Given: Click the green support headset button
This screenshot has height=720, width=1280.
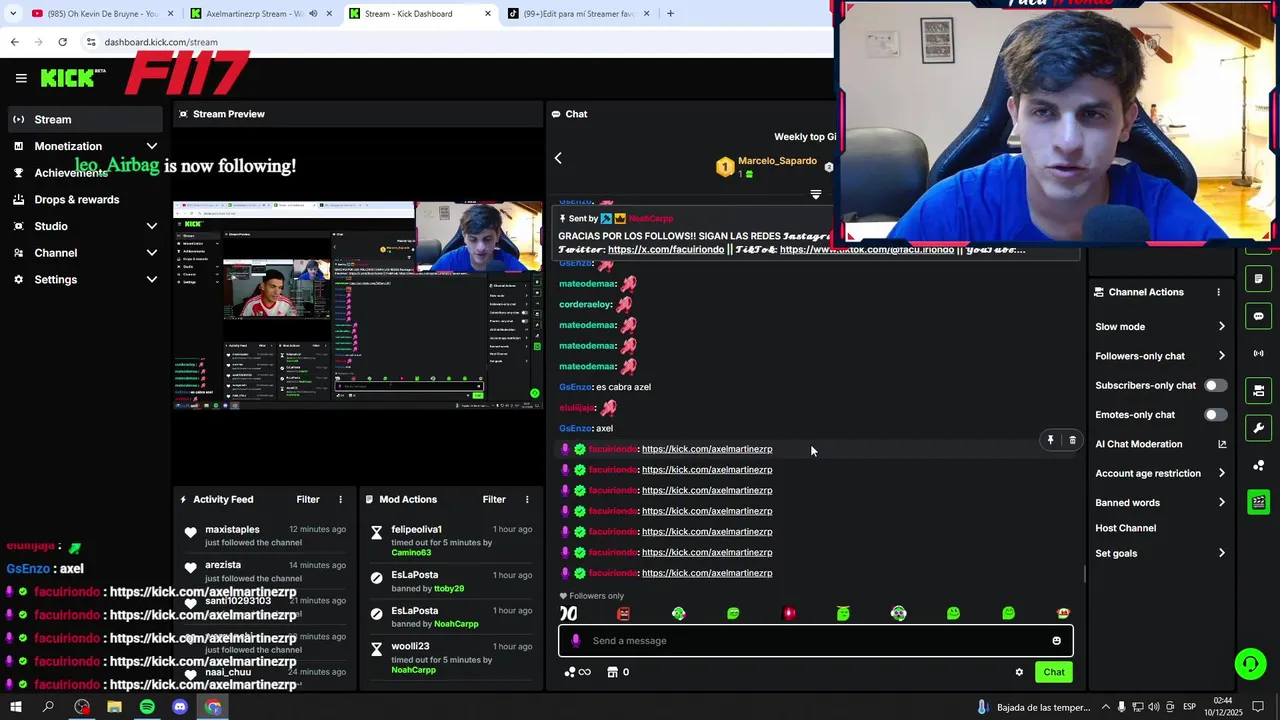Looking at the screenshot, I should pyautogui.click(x=1249, y=664).
